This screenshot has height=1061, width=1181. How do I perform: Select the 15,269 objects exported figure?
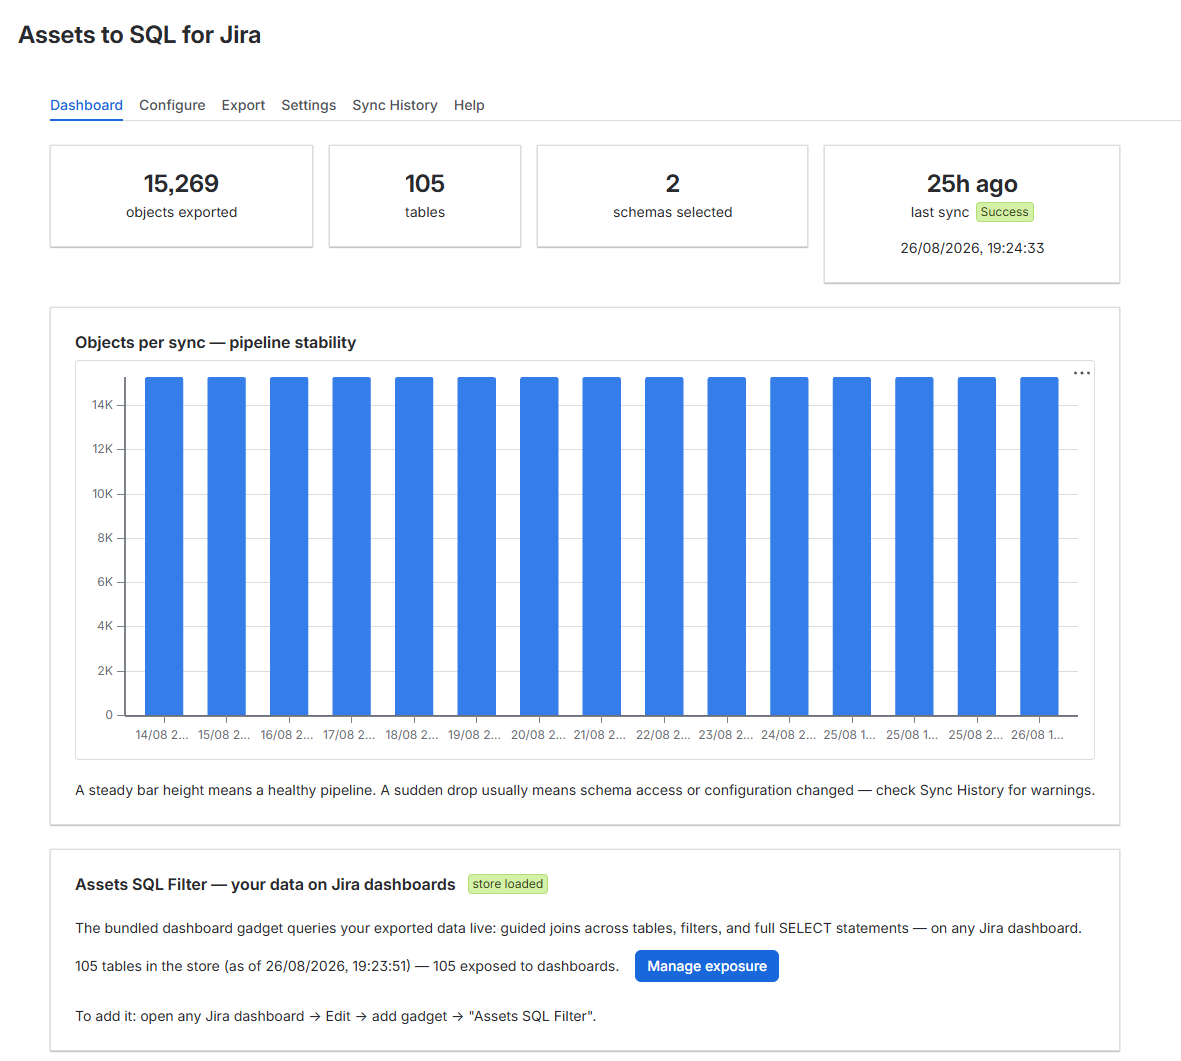(182, 184)
